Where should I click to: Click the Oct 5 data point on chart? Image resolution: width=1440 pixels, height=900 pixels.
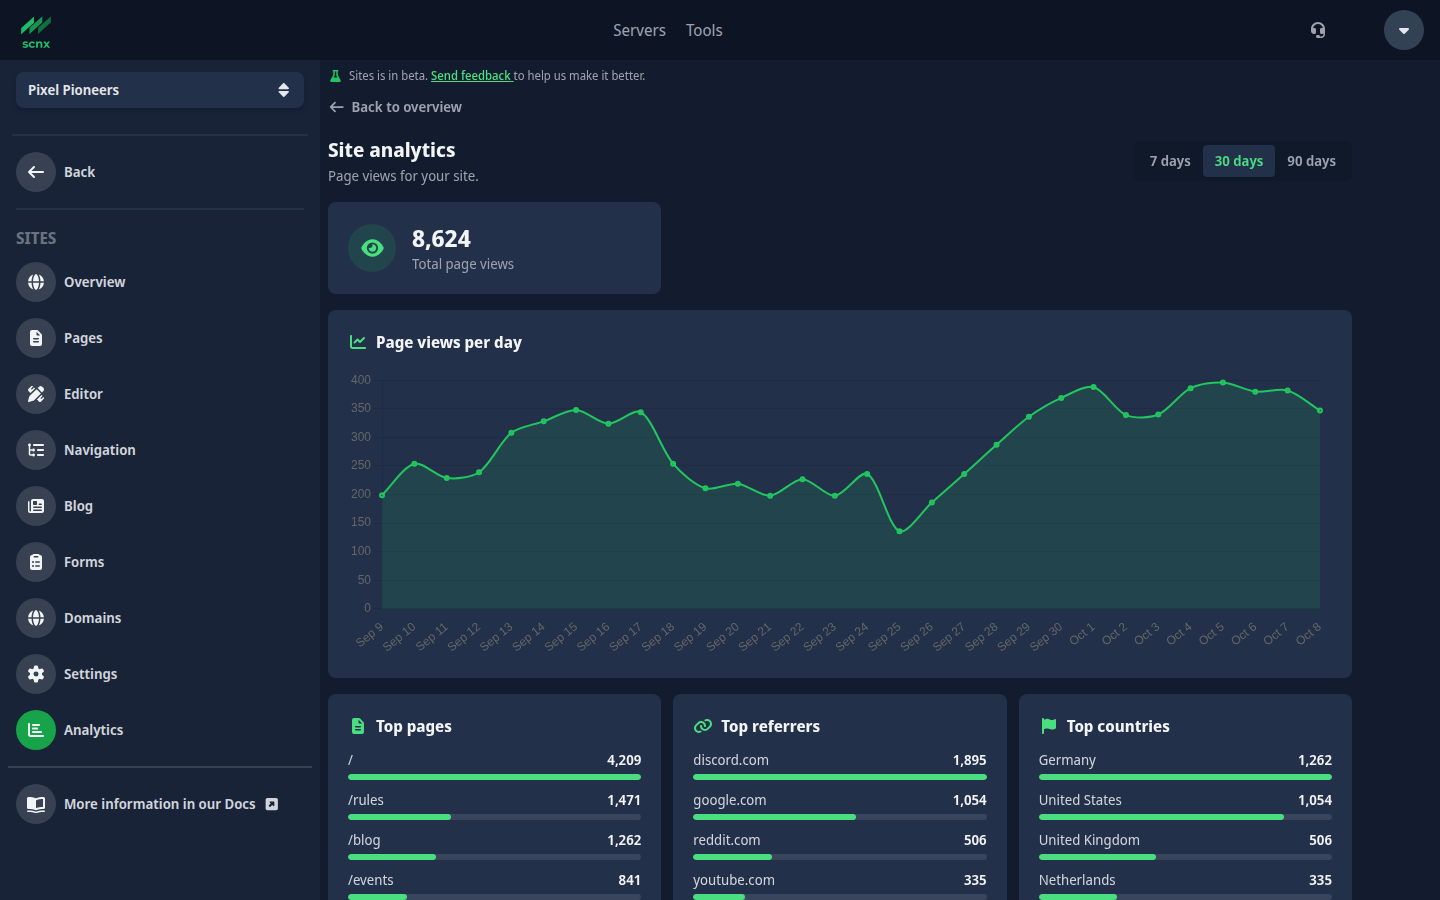[1223, 382]
